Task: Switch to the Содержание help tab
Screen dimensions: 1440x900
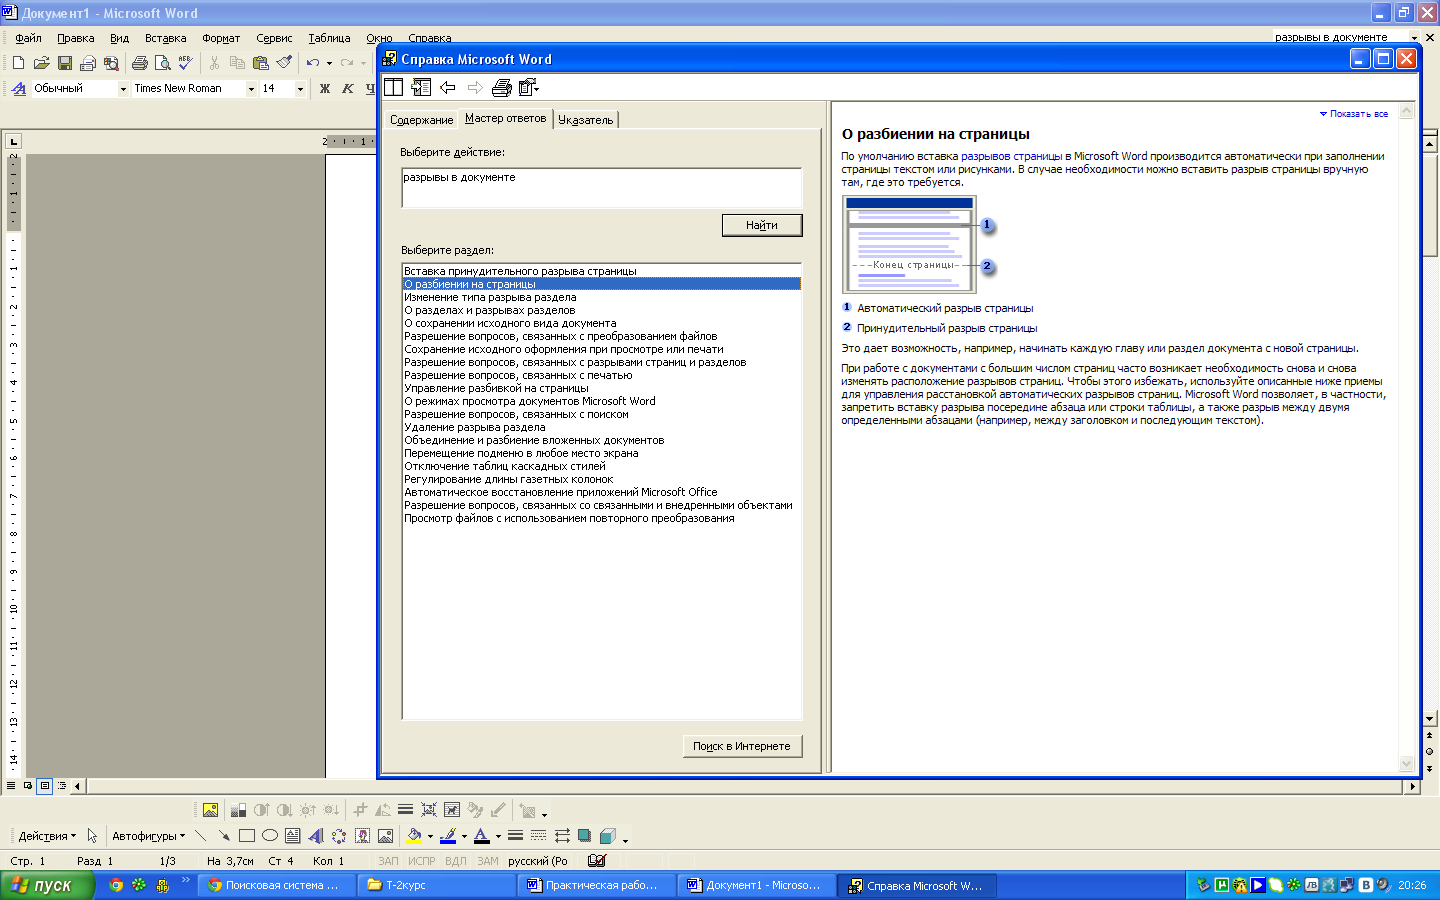Action: tap(421, 120)
